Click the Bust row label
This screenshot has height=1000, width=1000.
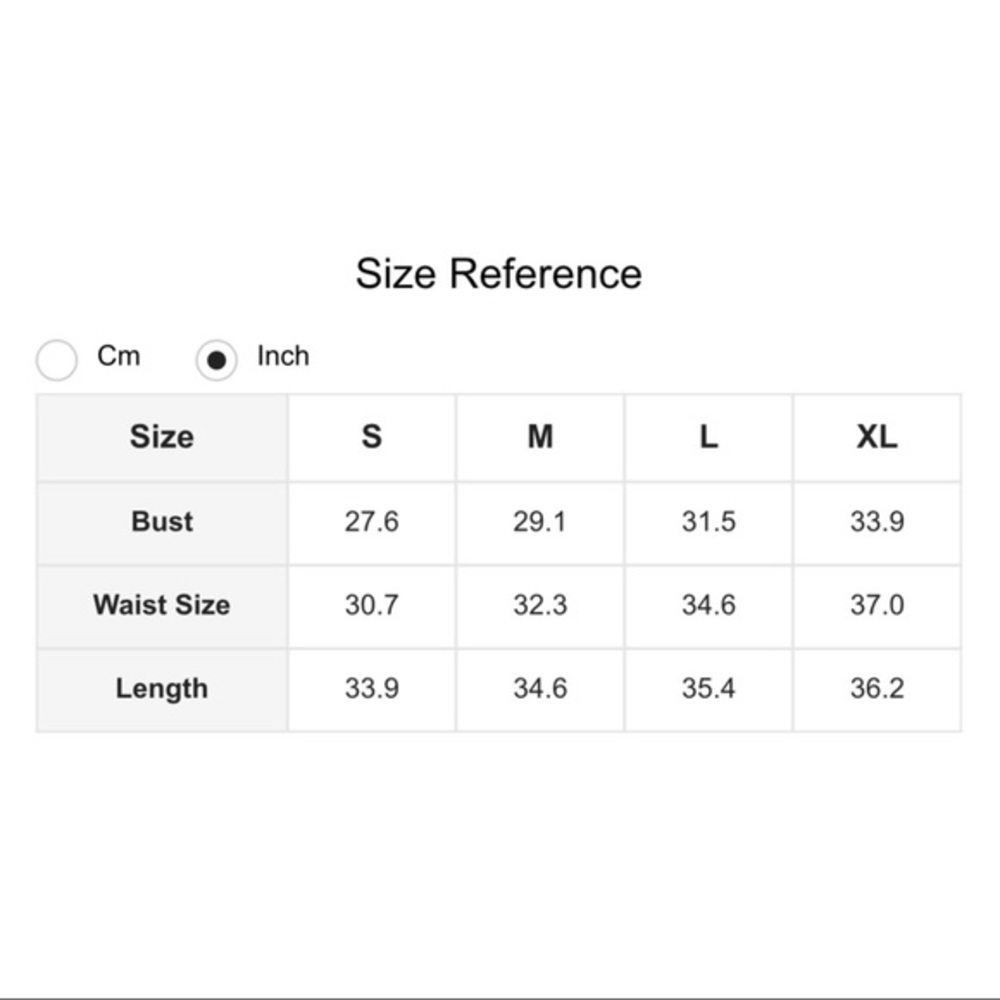[162, 522]
